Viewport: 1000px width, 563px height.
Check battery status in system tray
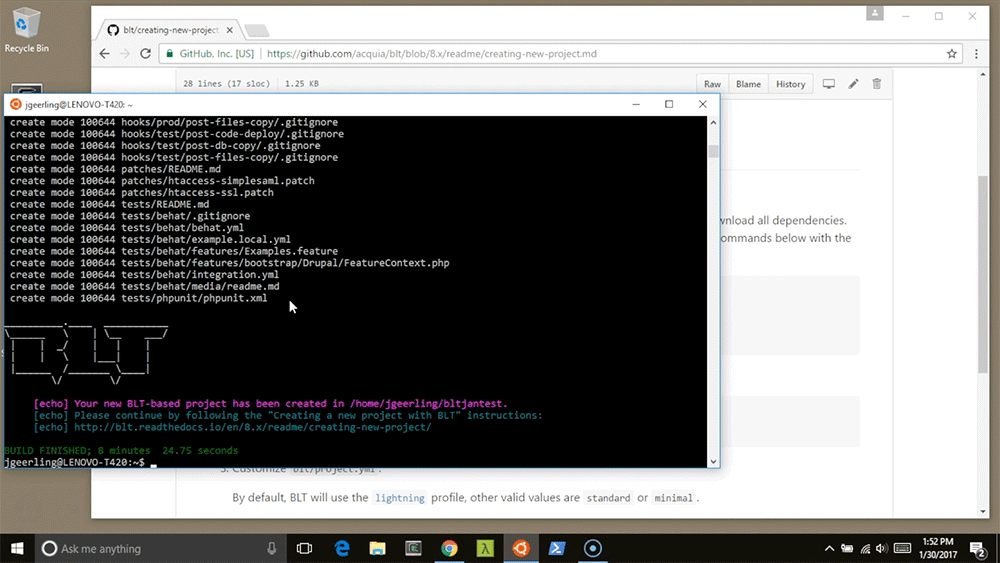[847, 548]
